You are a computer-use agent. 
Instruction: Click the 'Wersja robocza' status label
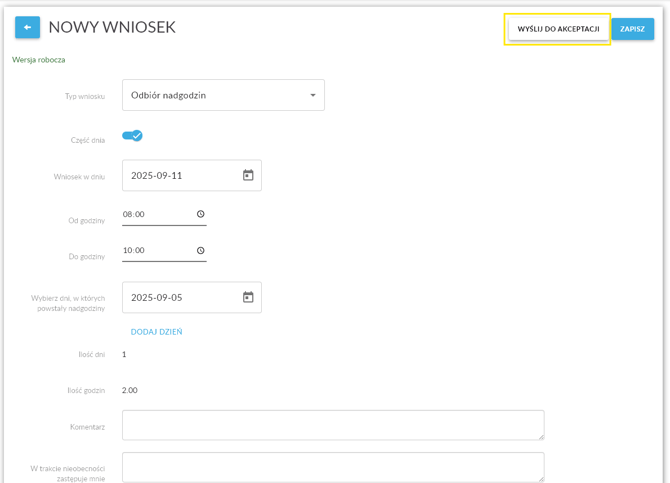pos(39,60)
